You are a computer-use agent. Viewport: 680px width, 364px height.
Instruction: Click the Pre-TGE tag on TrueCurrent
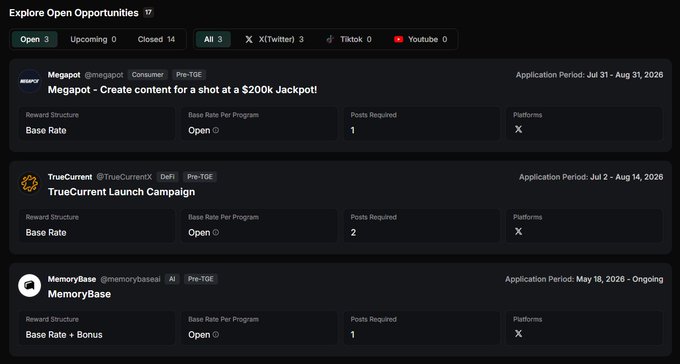[x=200, y=177]
